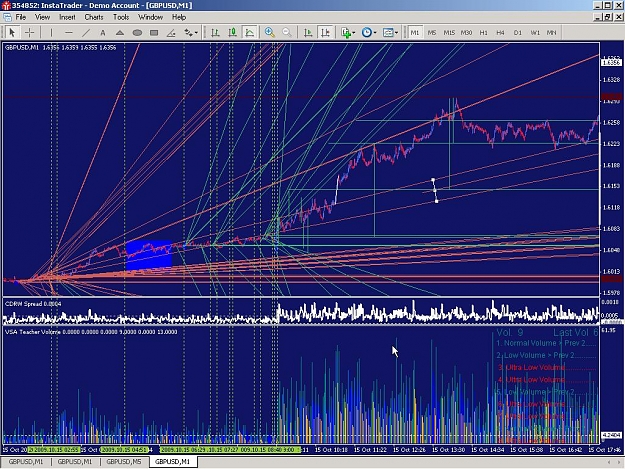This screenshot has width=625, height=469.
Task: Open the View menu
Action: pyautogui.click(x=42, y=17)
